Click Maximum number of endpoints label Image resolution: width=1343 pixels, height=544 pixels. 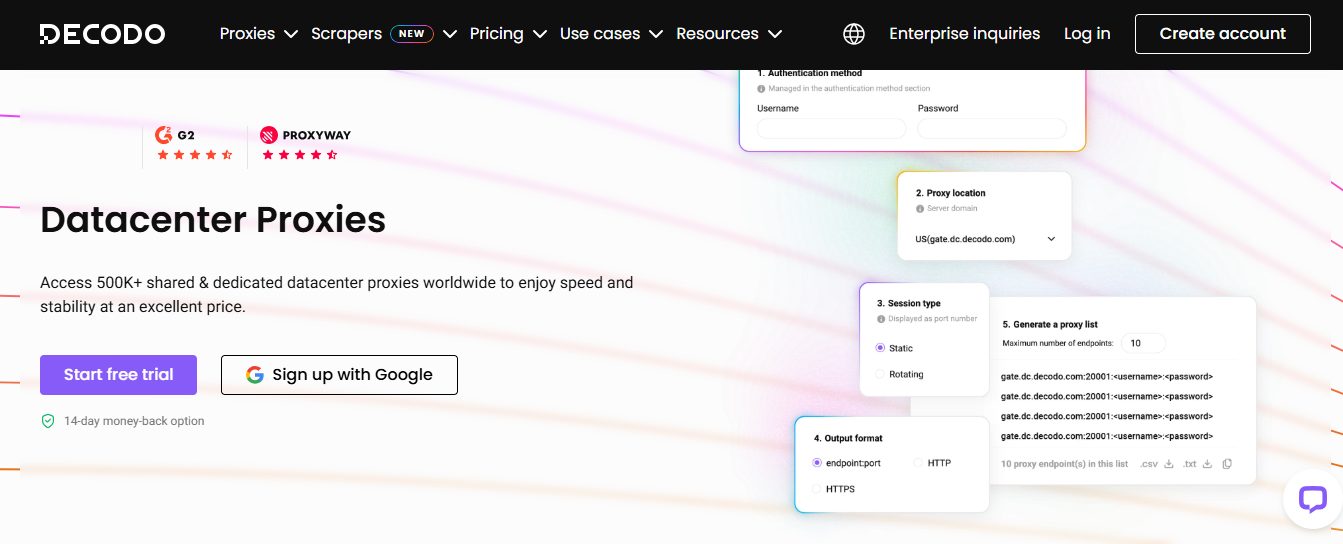pyautogui.click(x=1058, y=343)
